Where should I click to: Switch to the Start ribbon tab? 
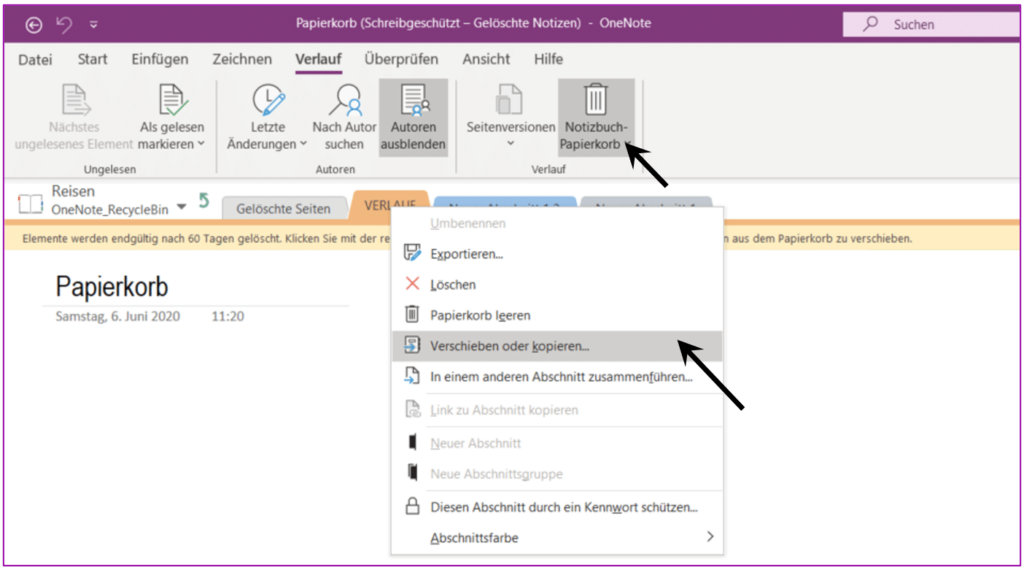click(93, 59)
